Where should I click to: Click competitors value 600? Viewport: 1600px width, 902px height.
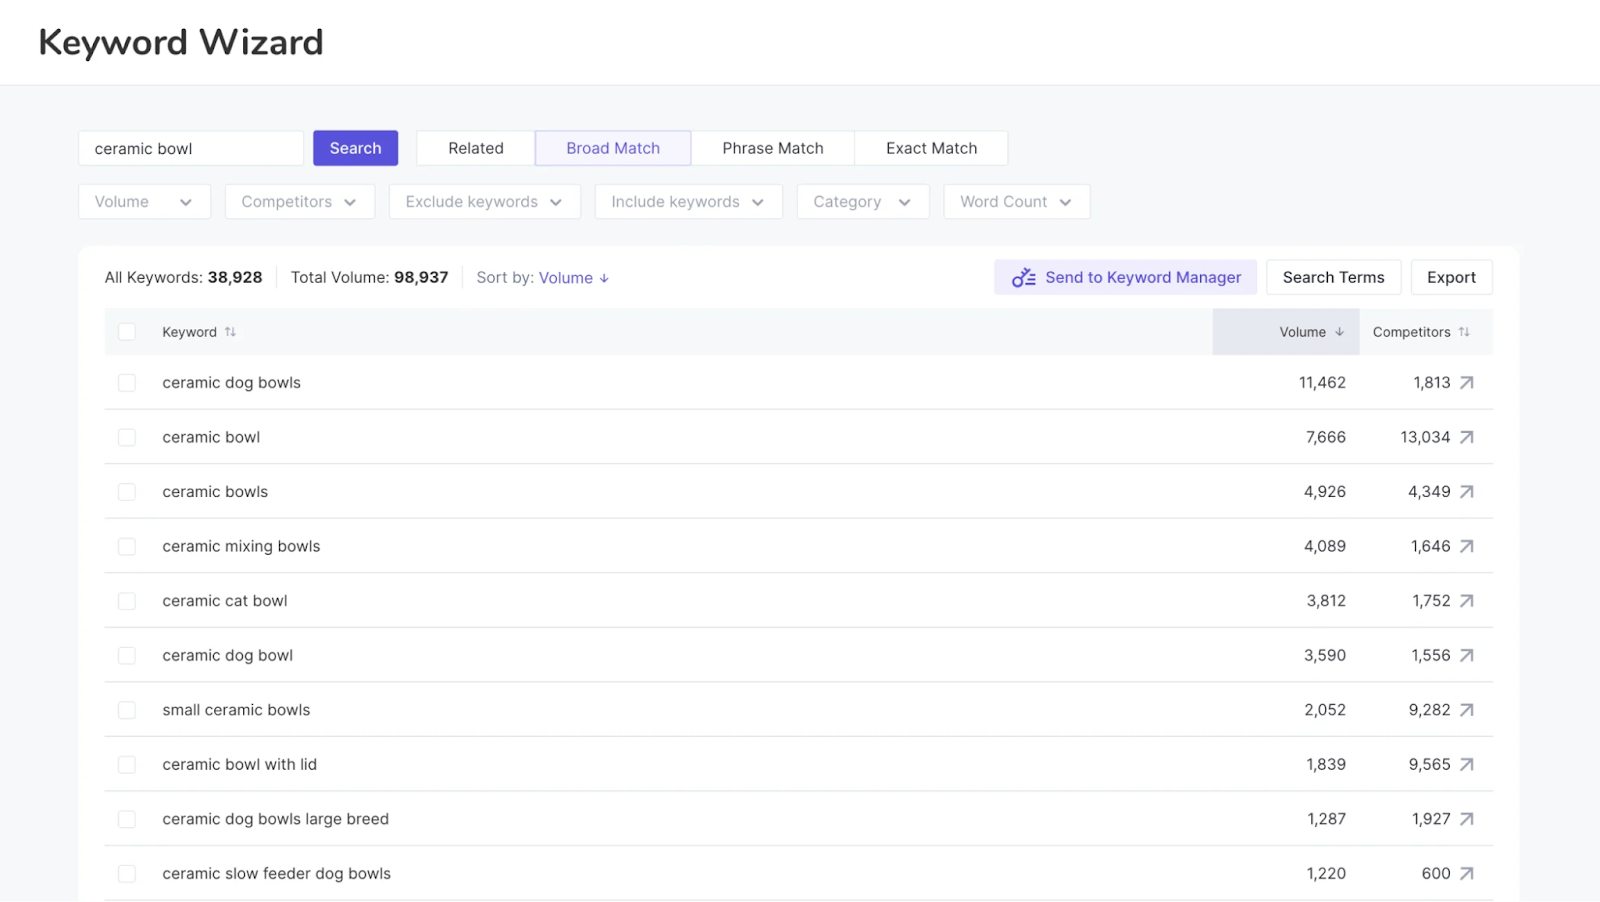click(x=1436, y=874)
